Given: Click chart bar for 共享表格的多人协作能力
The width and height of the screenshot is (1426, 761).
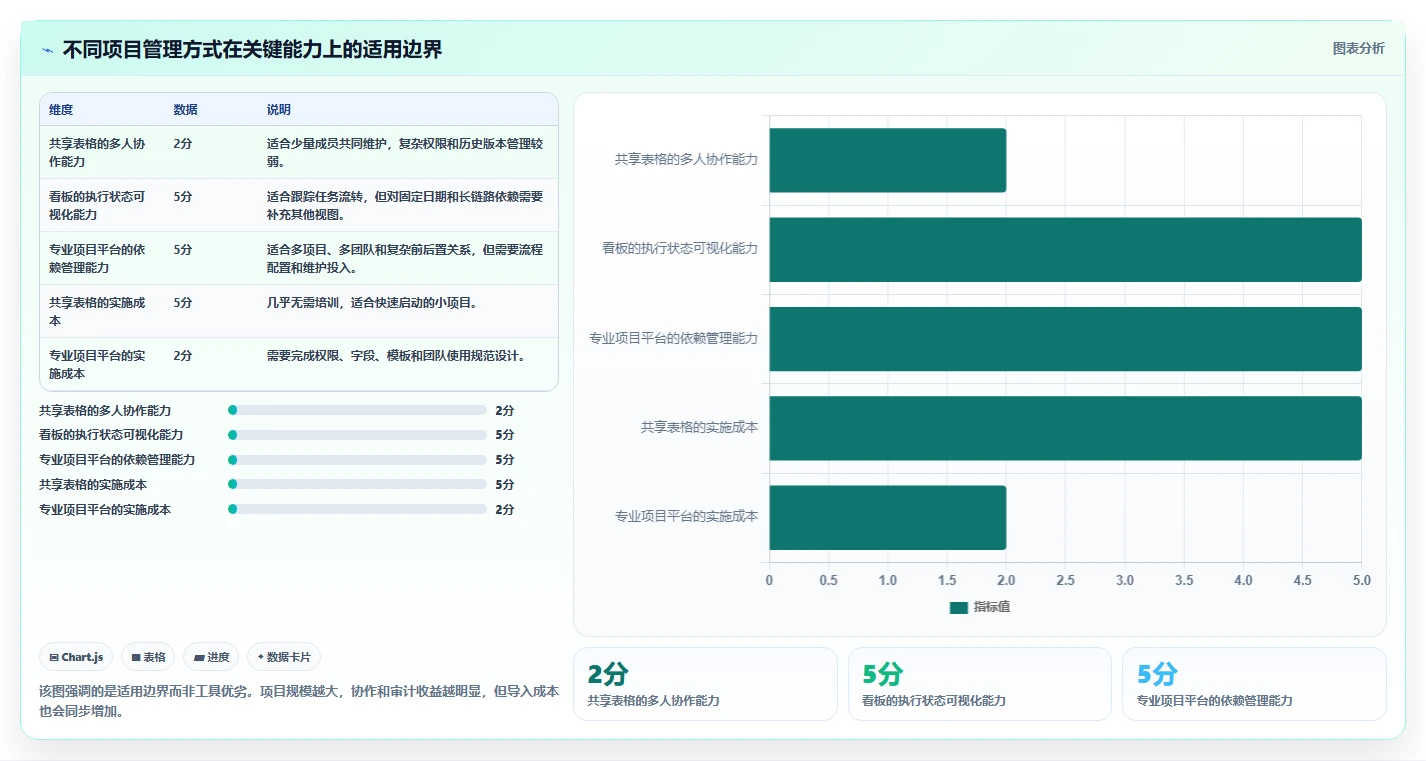Looking at the screenshot, I should [x=887, y=160].
